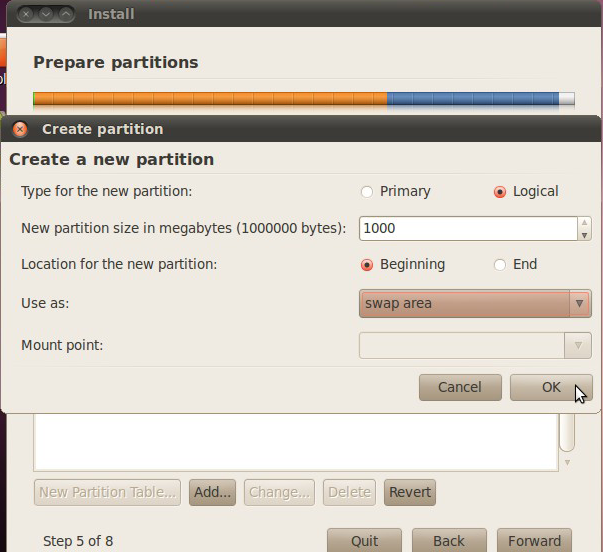Choose End as partition location

(x=500, y=265)
